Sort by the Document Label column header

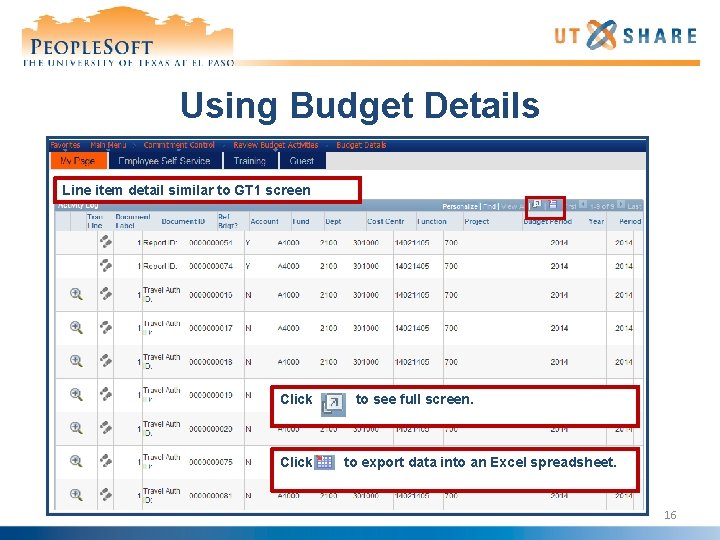[133, 221]
